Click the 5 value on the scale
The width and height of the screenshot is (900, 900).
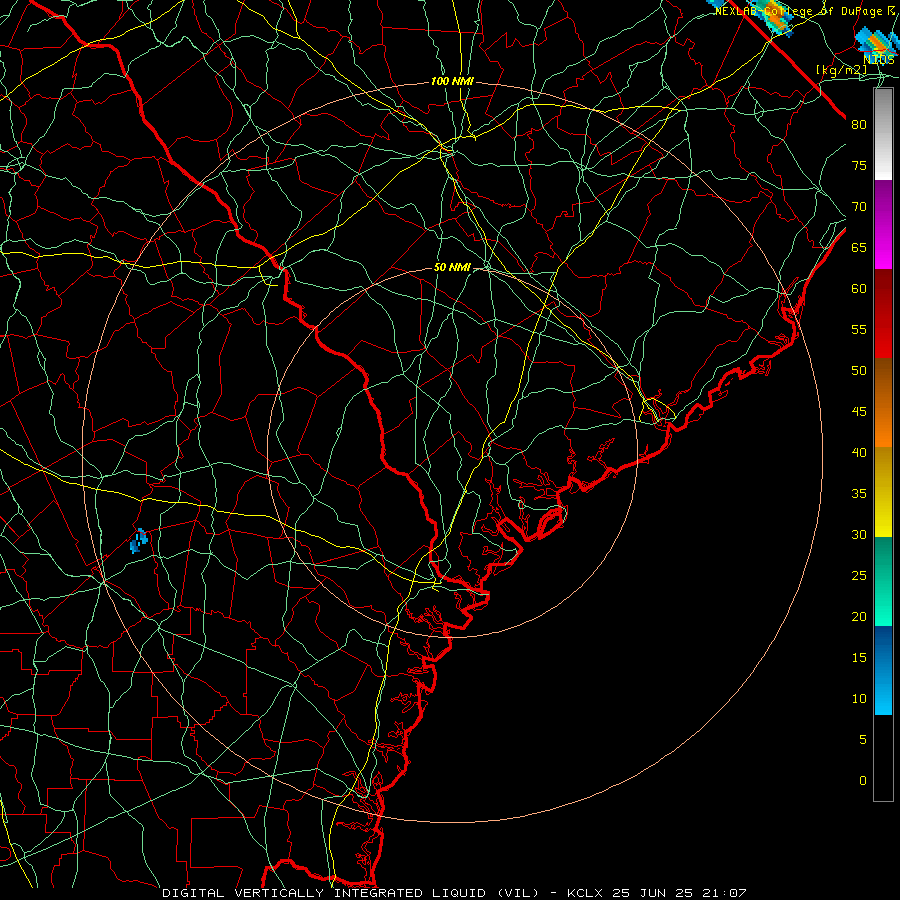click(863, 739)
